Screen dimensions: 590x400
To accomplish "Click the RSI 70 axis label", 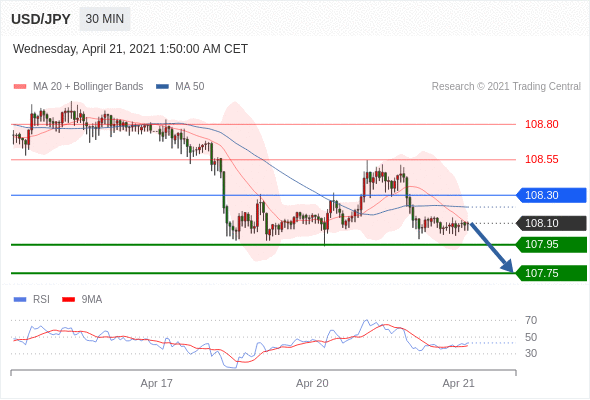I will pyautogui.click(x=531, y=321).
